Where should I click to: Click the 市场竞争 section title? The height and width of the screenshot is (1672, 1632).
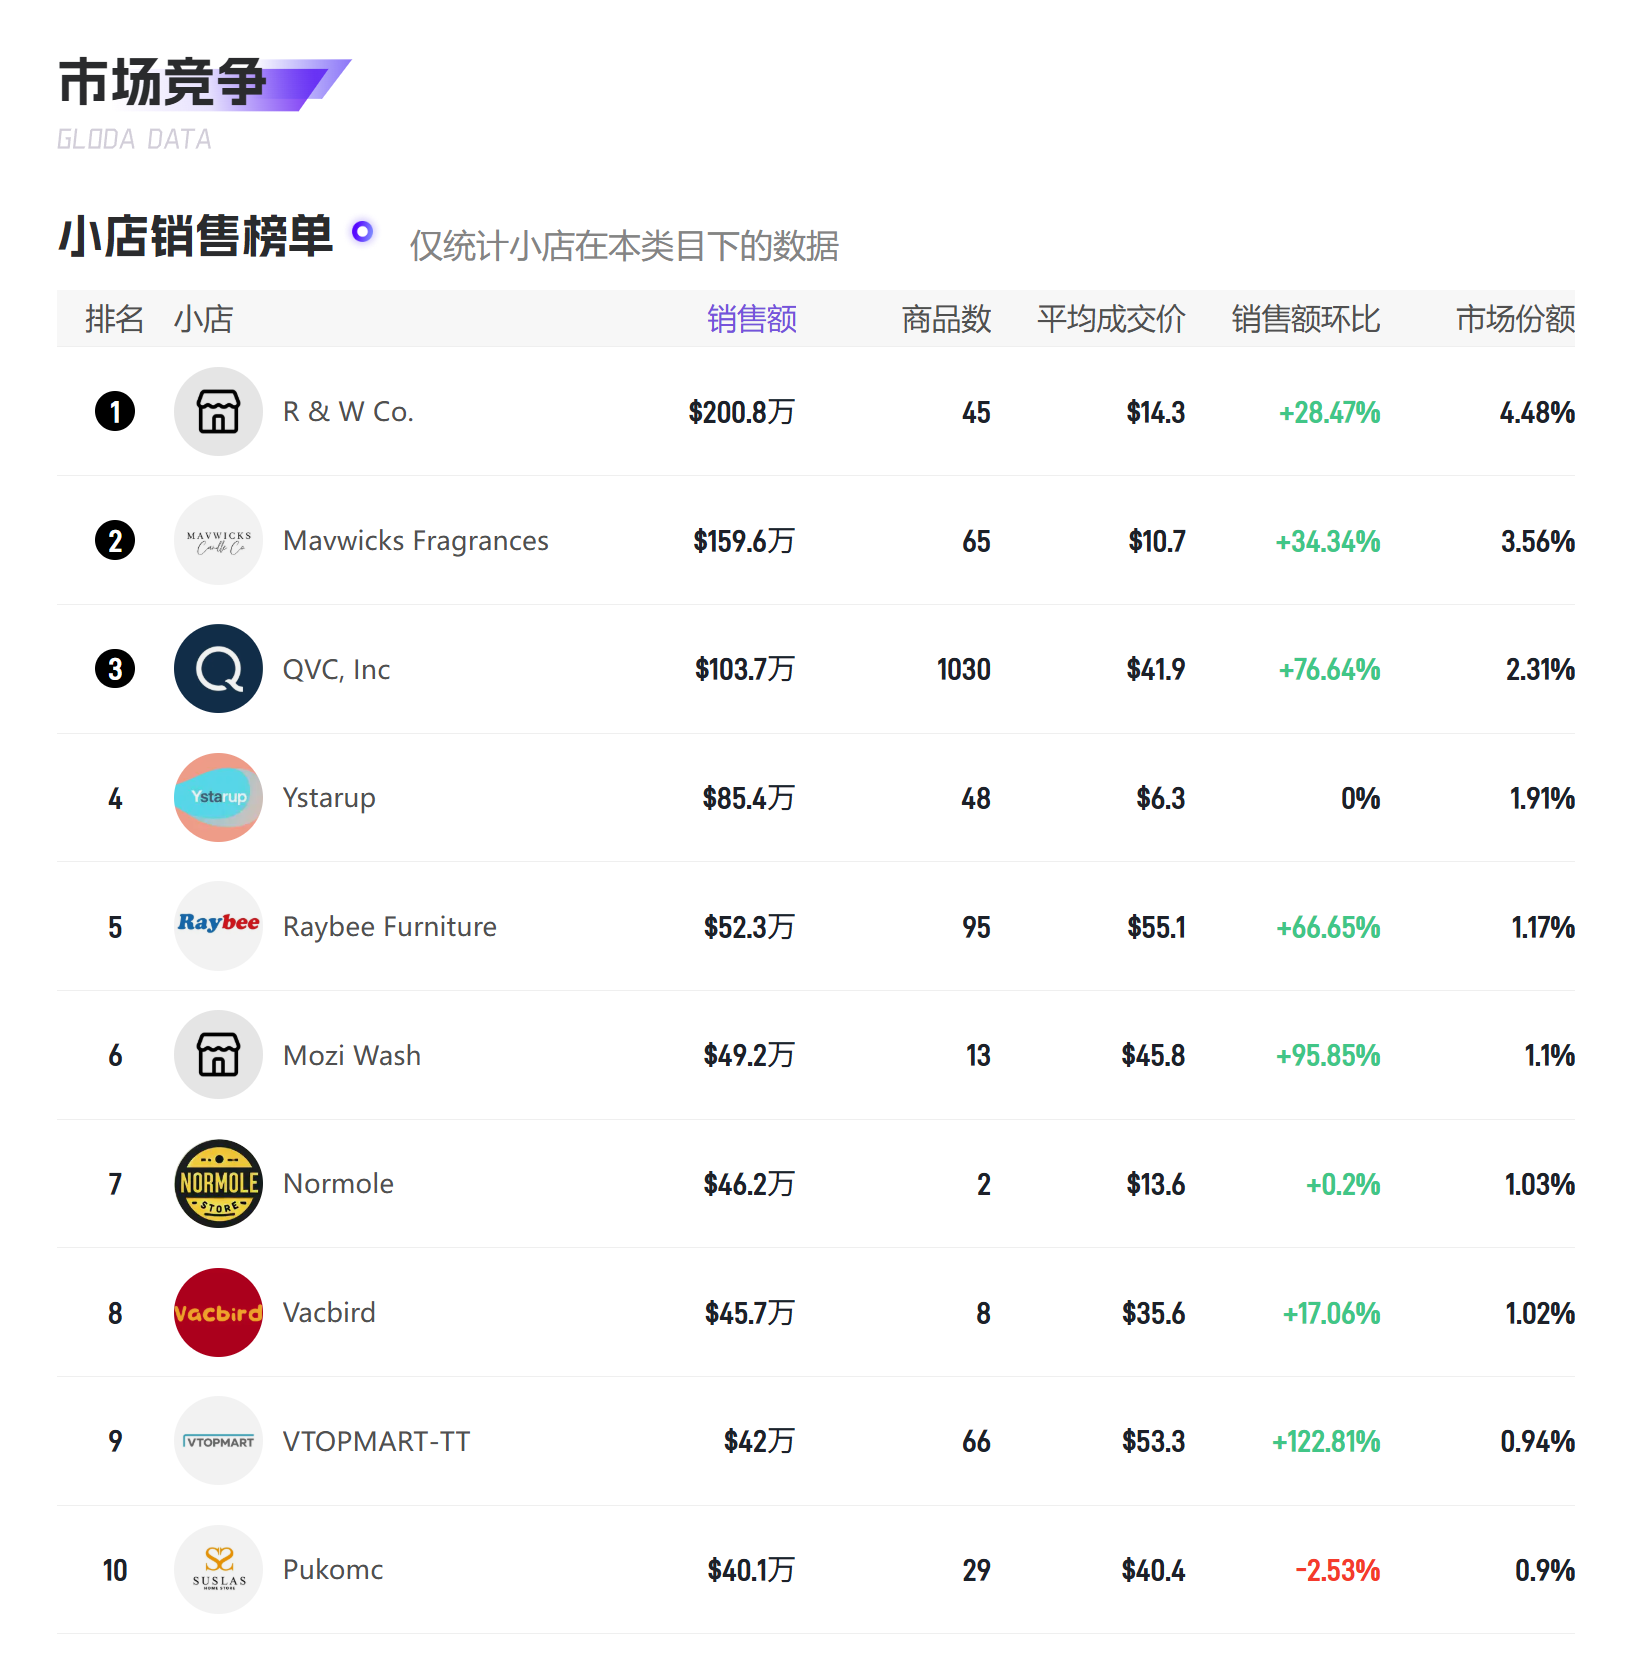163,82
